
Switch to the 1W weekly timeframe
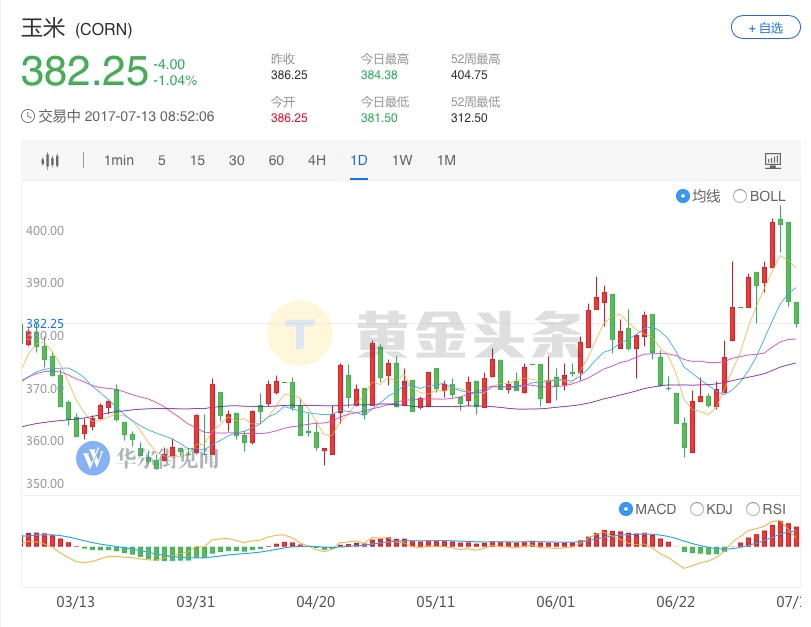(402, 160)
